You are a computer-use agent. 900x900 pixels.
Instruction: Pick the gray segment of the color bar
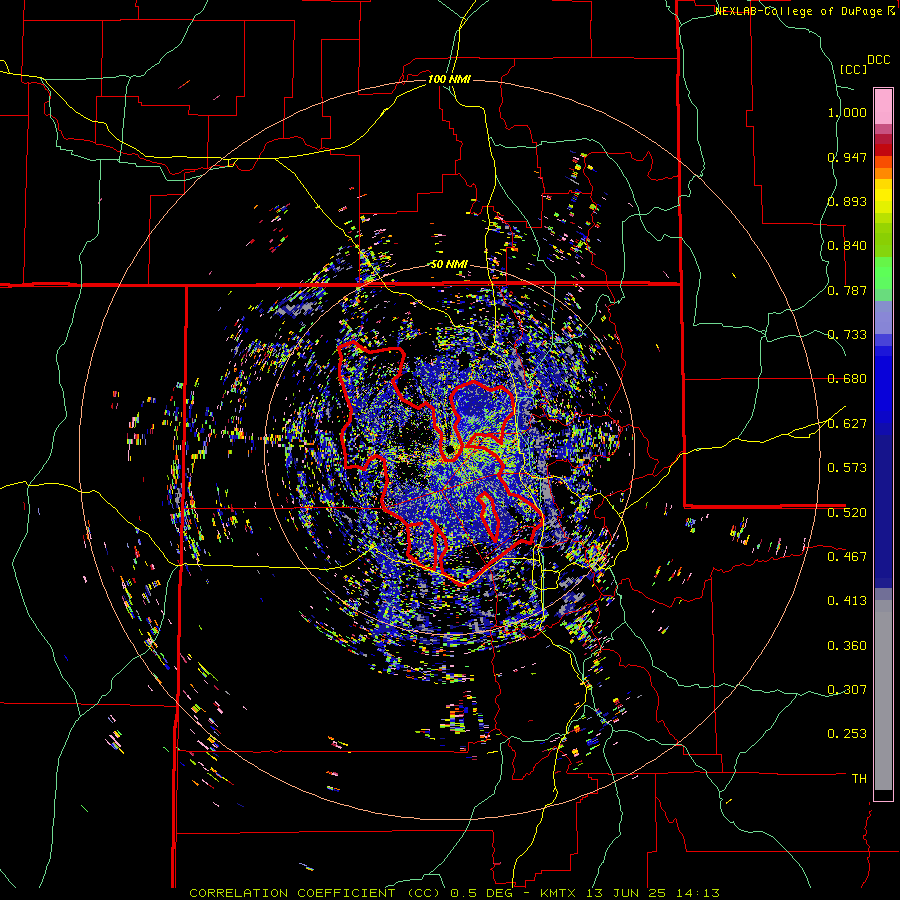click(x=883, y=695)
